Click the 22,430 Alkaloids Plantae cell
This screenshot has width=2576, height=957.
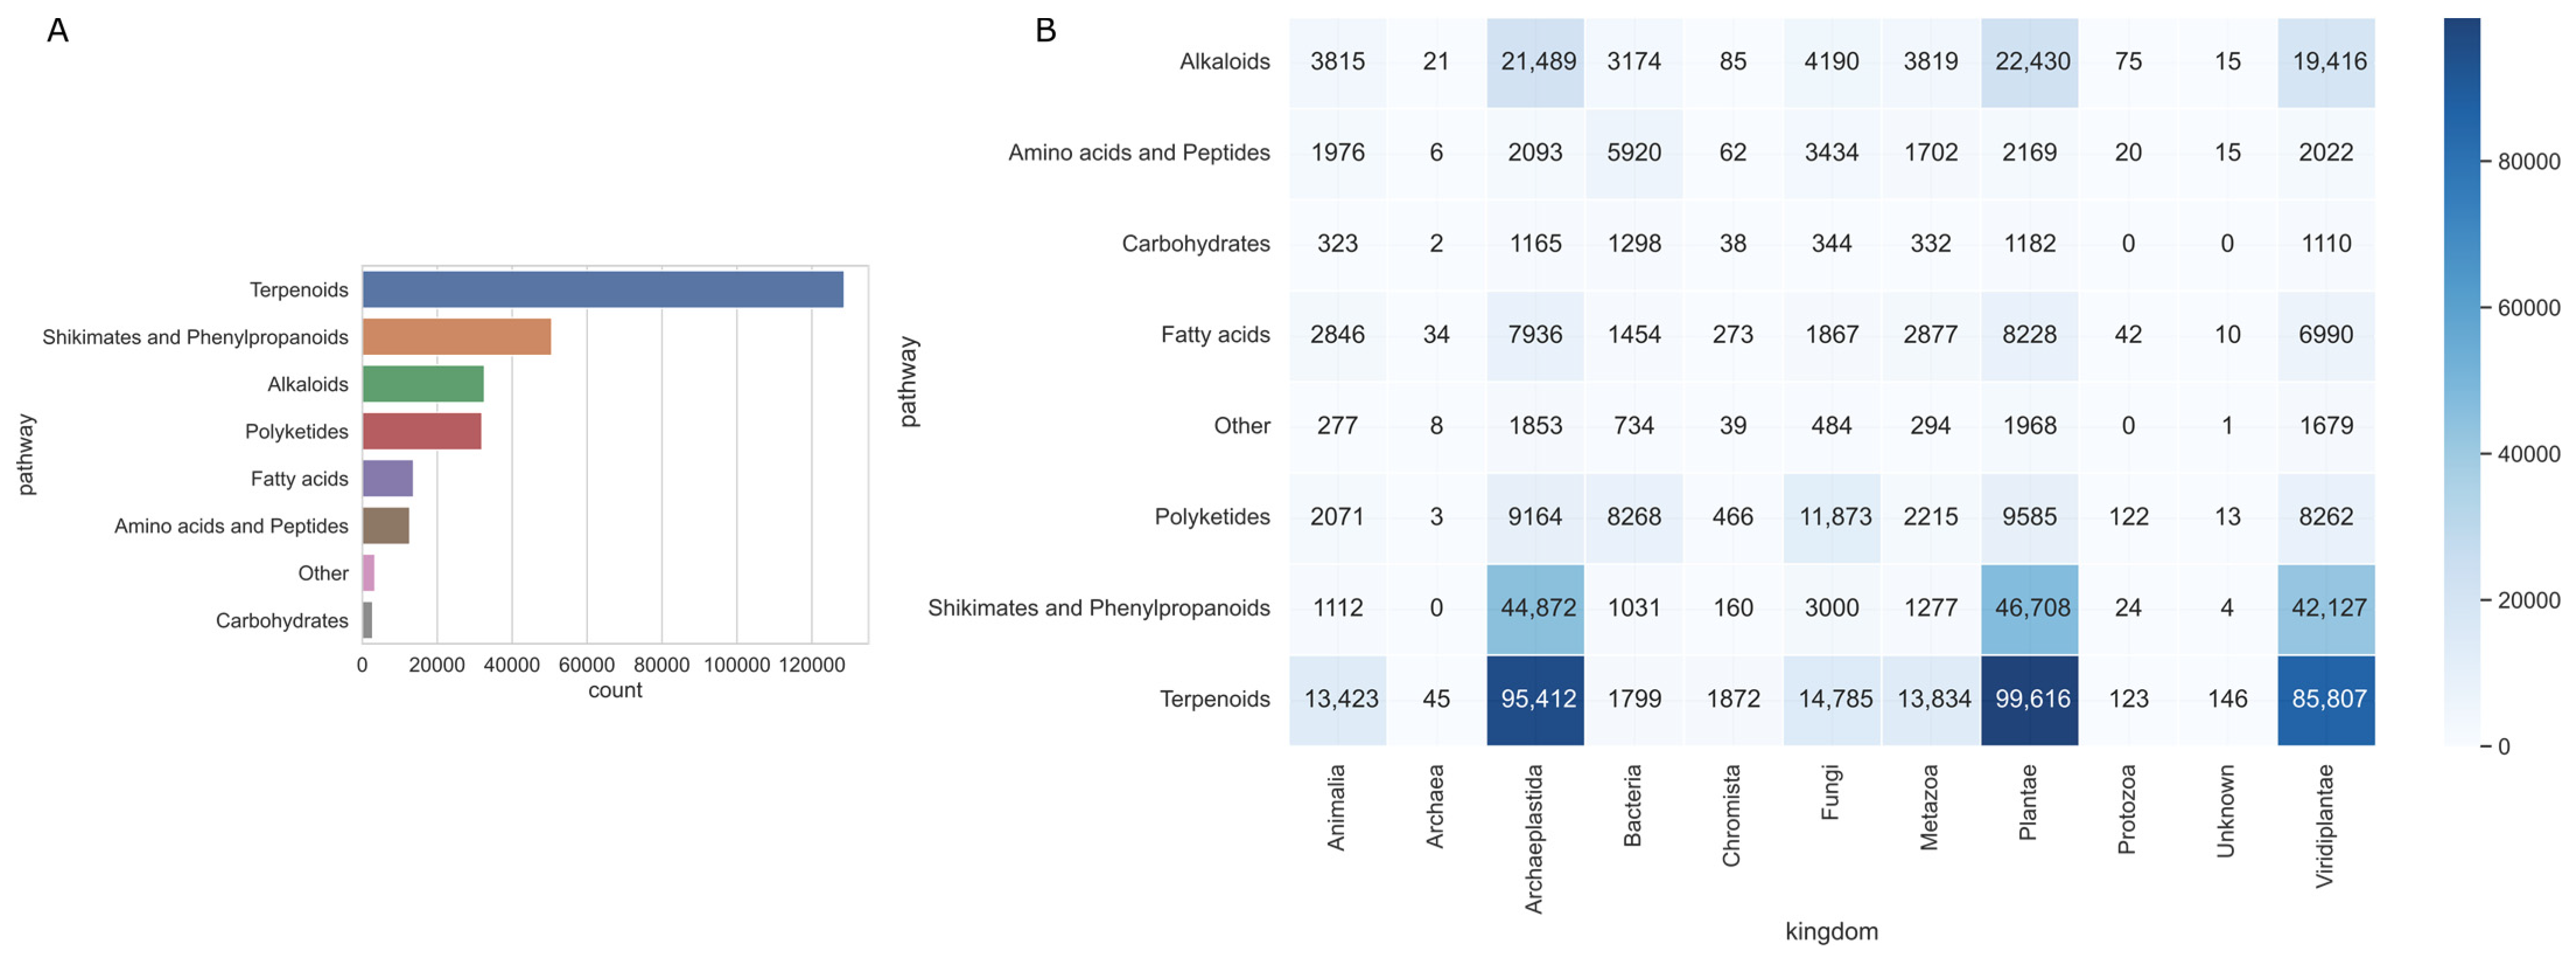point(2029,62)
